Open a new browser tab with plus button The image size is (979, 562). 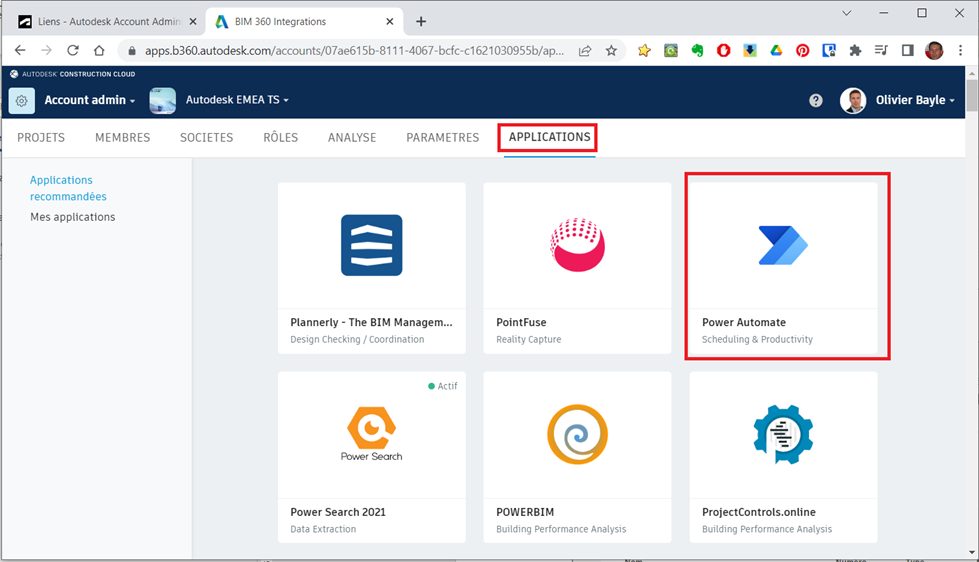click(421, 21)
